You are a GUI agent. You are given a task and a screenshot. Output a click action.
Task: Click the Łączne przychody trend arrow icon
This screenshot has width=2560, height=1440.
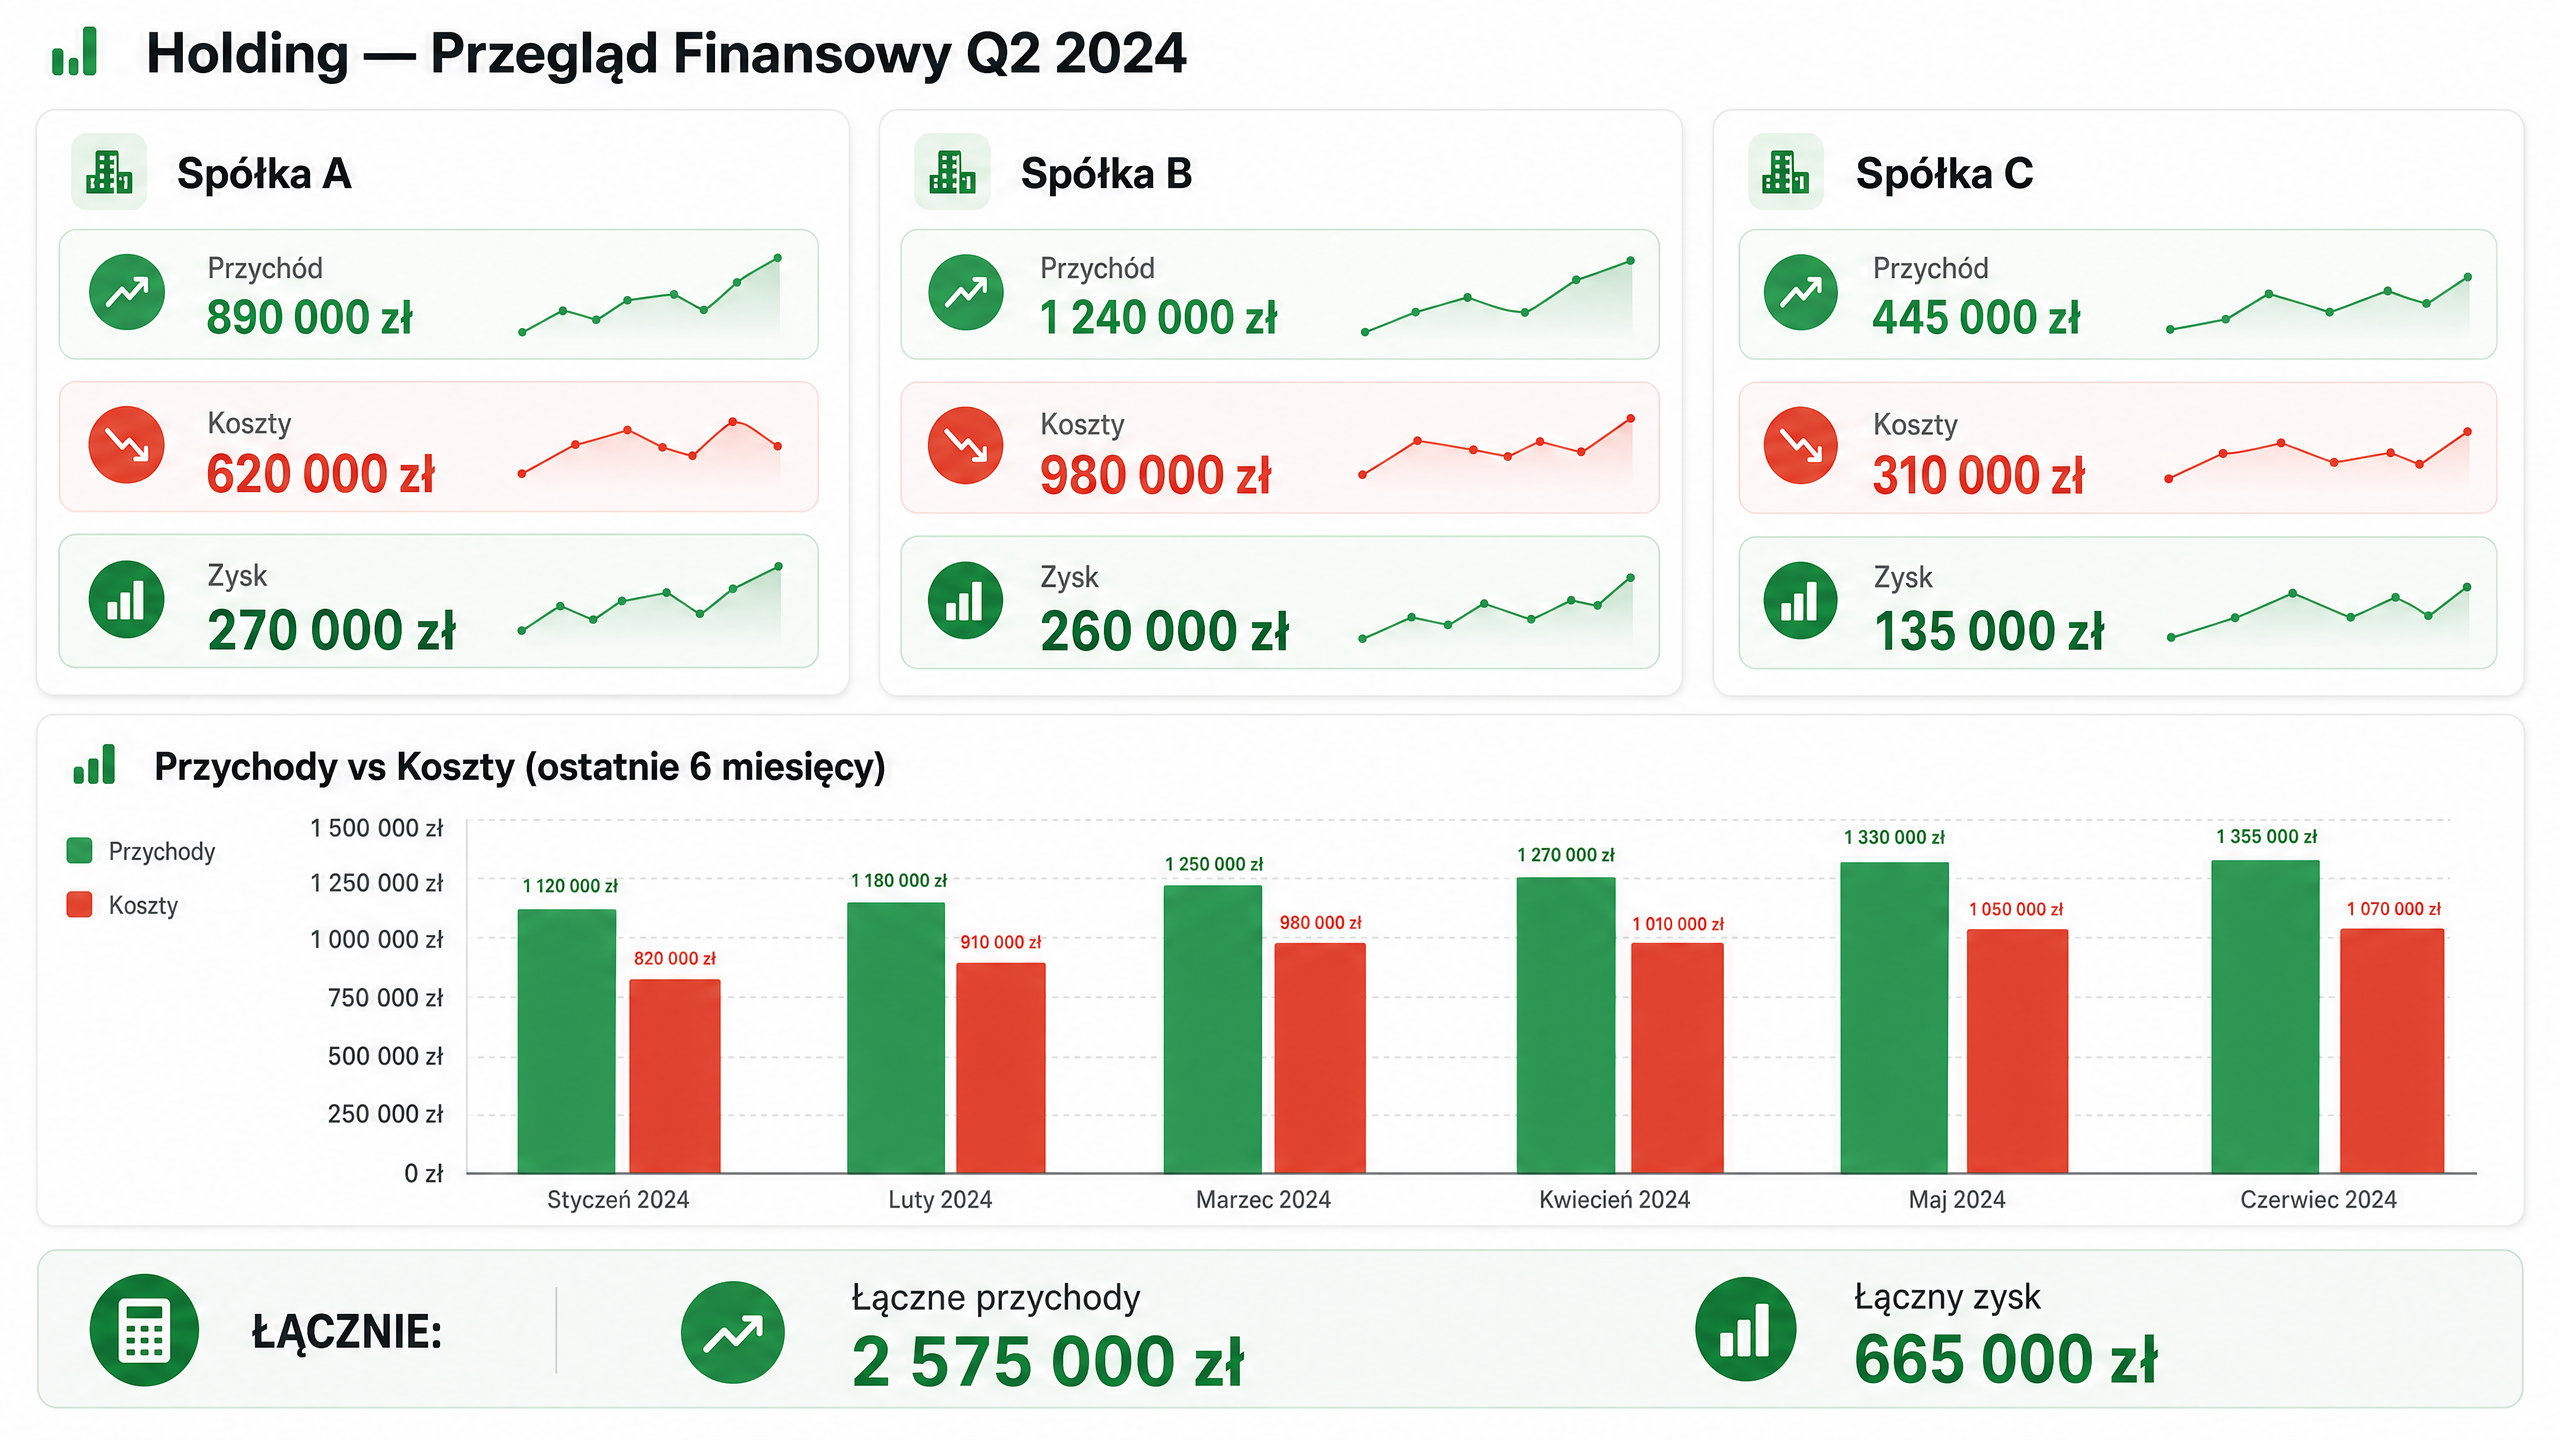coord(733,1332)
